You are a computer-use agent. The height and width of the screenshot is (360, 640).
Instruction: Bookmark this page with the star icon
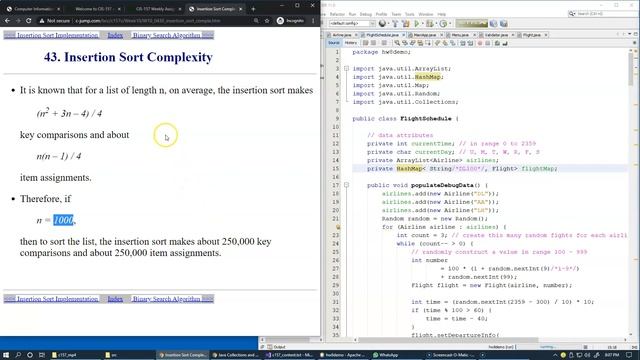[x=267, y=20]
